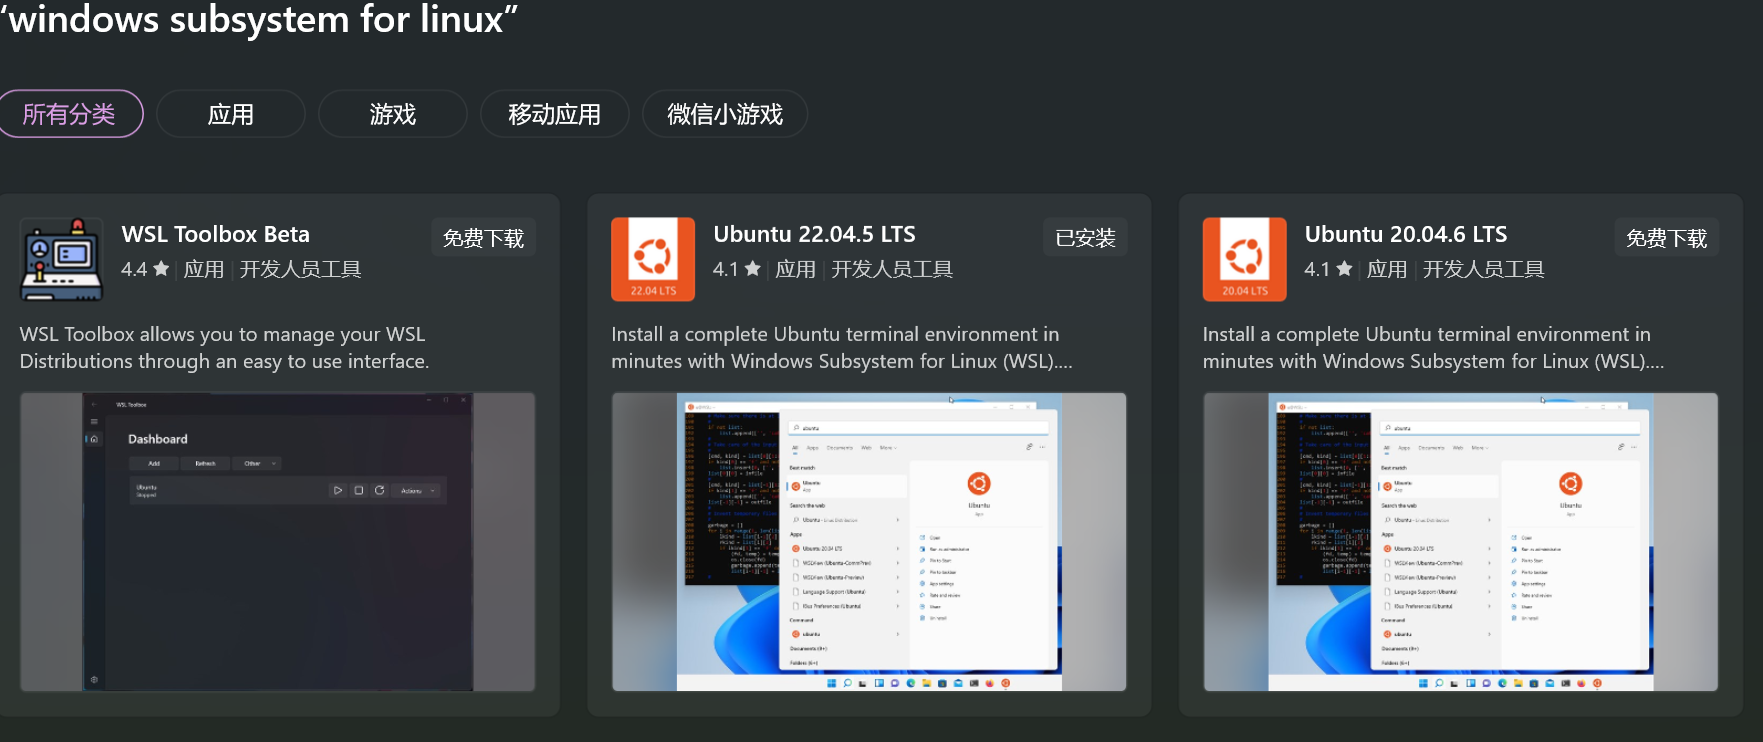Open the Ubuntu 22.04.5 LTS title
Image resolution: width=1763 pixels, height=742 pixels.
click(x=814, y=234)
